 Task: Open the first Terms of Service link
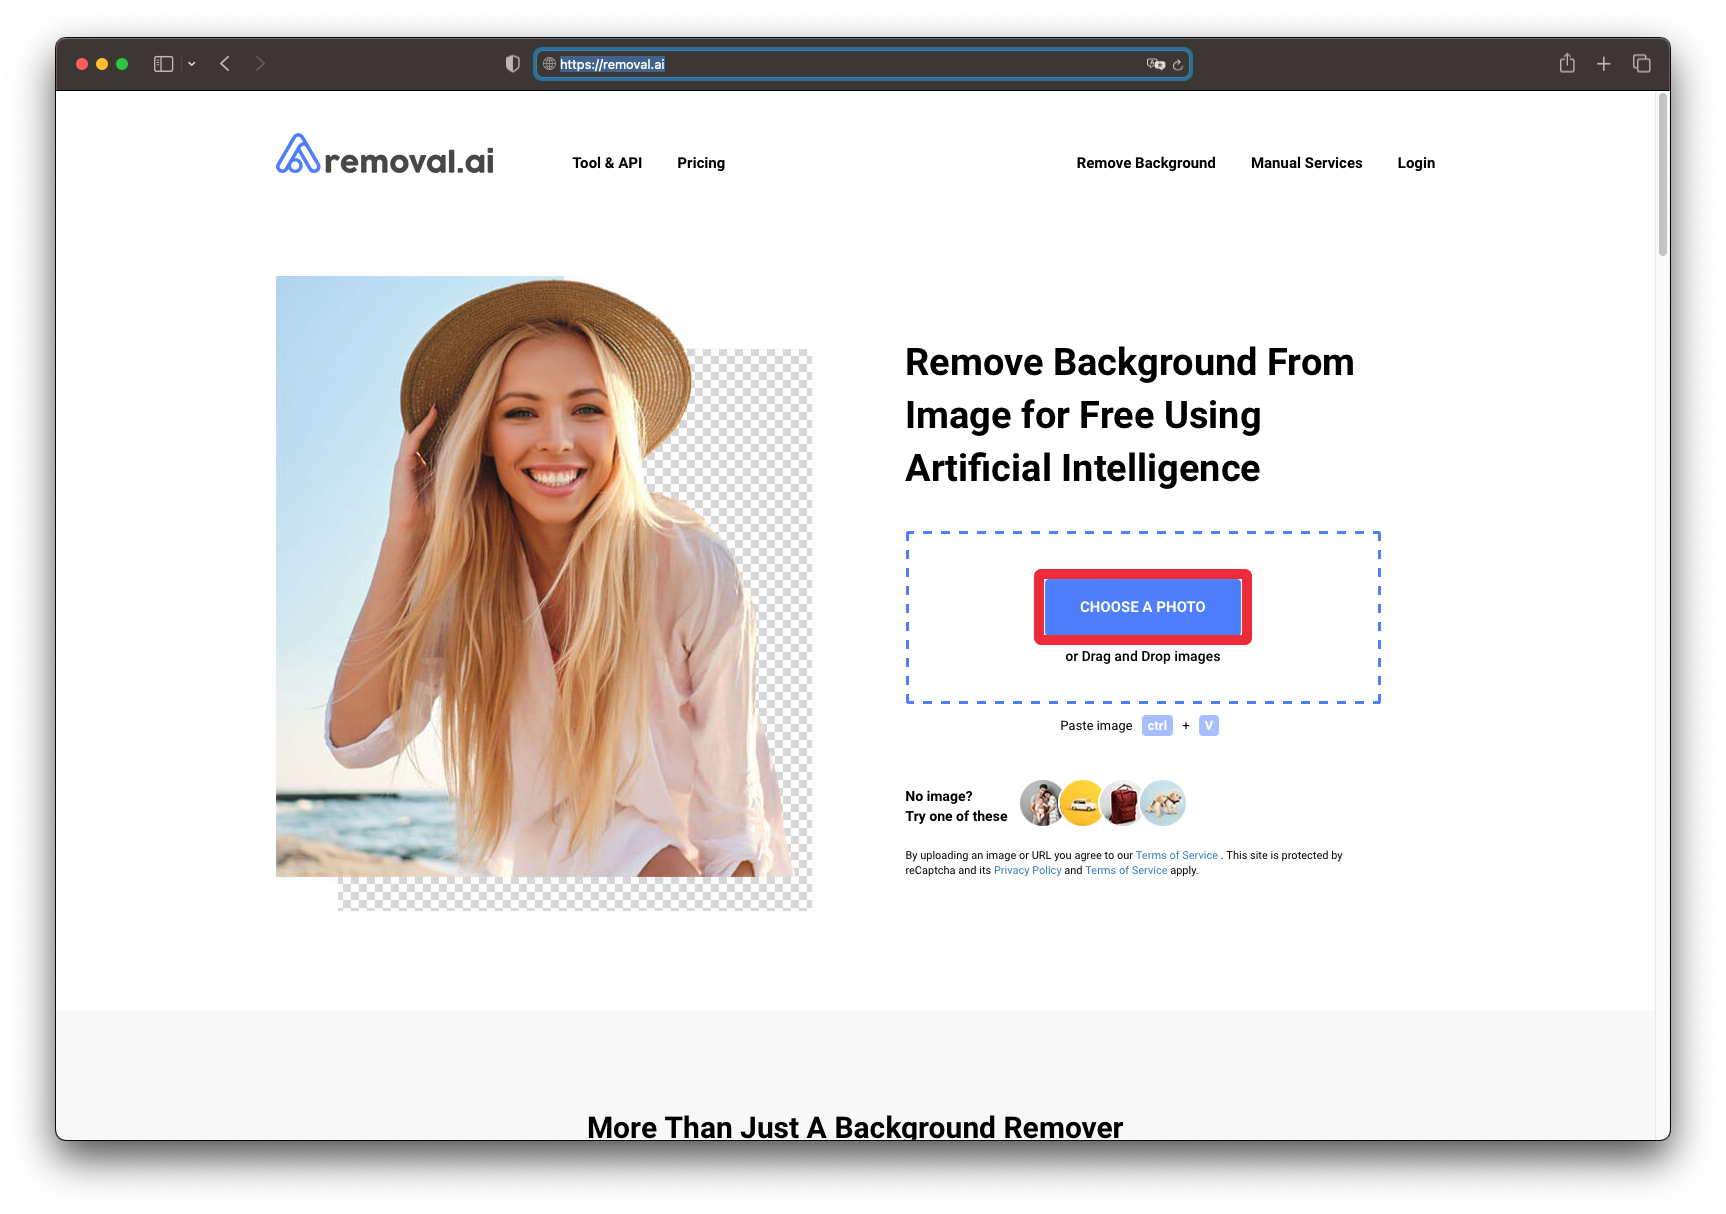point(1177,855)
